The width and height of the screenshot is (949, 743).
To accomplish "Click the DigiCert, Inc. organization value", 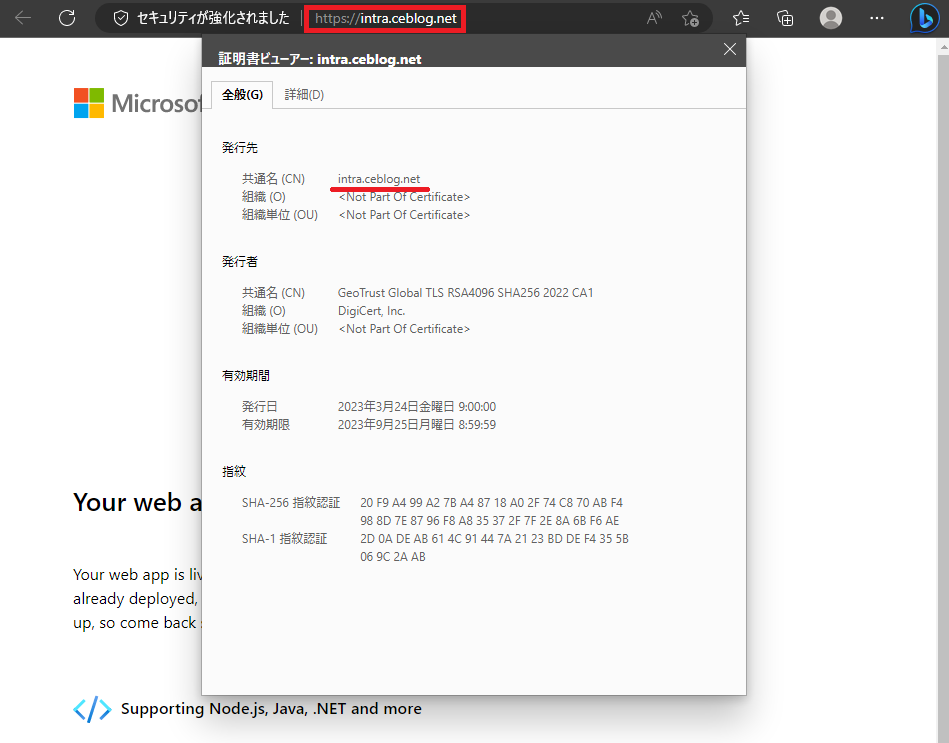I will tap(371, 311).
